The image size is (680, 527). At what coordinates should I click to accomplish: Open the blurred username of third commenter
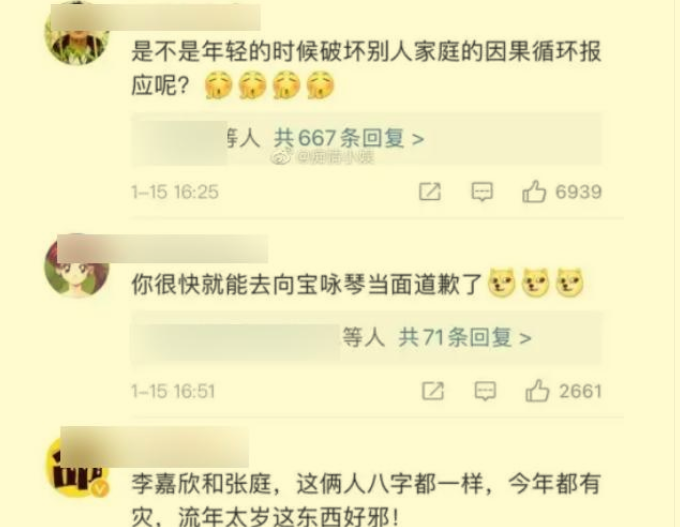154,447
